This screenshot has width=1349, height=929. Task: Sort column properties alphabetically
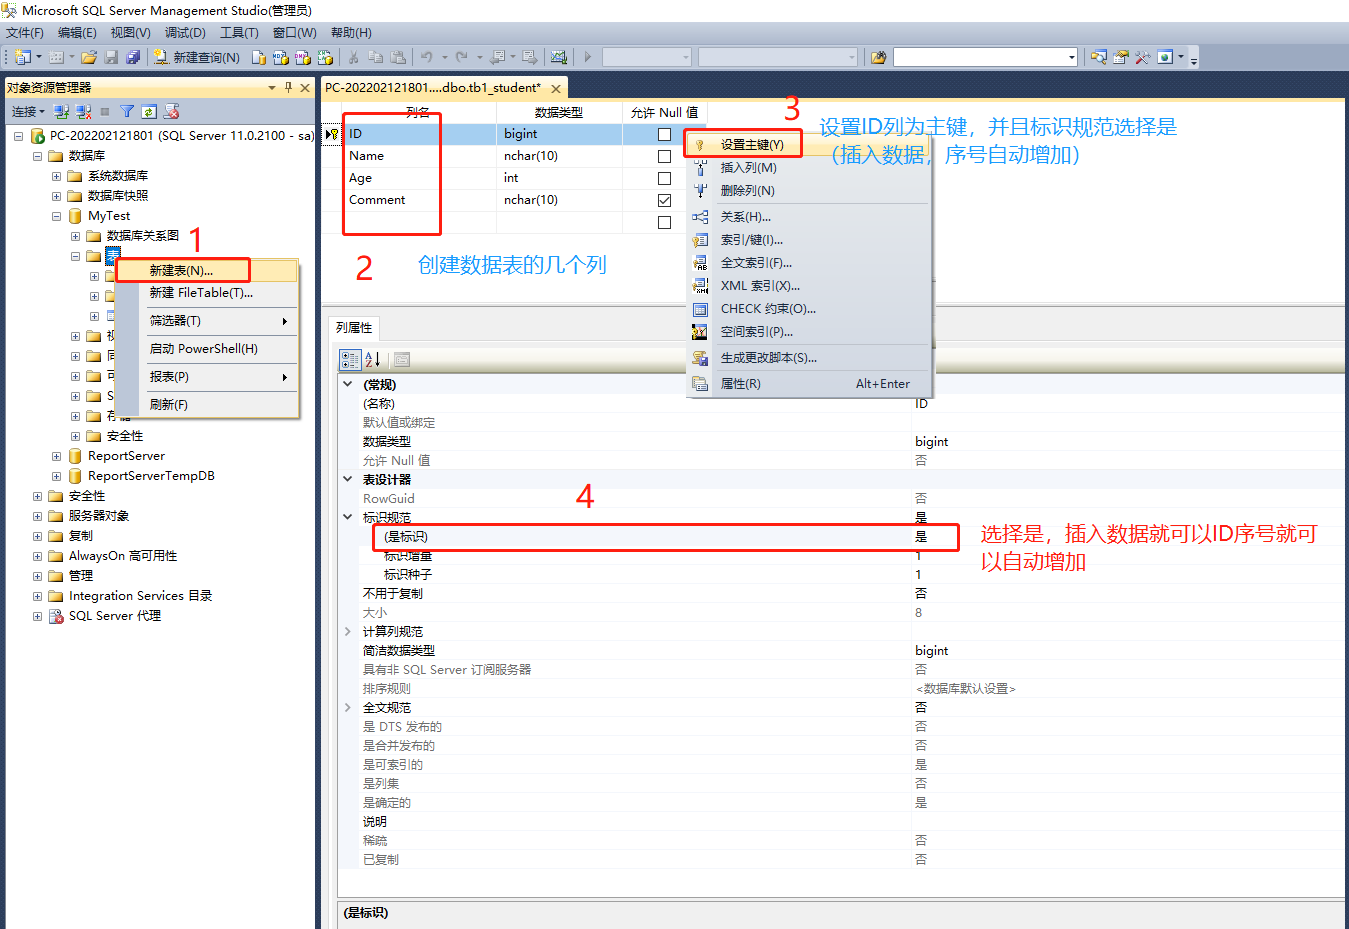coord(373,360)
